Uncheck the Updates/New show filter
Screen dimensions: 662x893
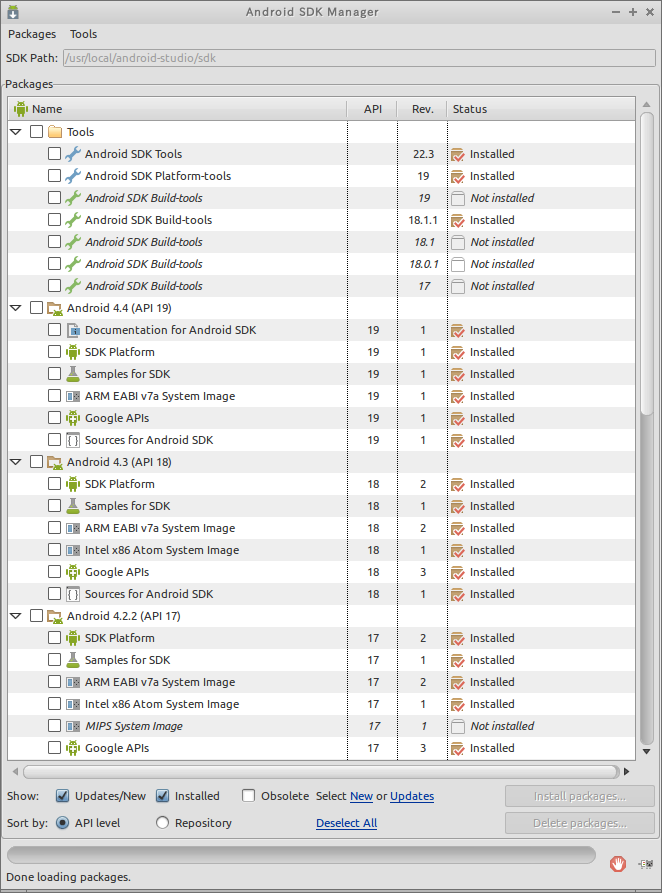pos(62,796)
